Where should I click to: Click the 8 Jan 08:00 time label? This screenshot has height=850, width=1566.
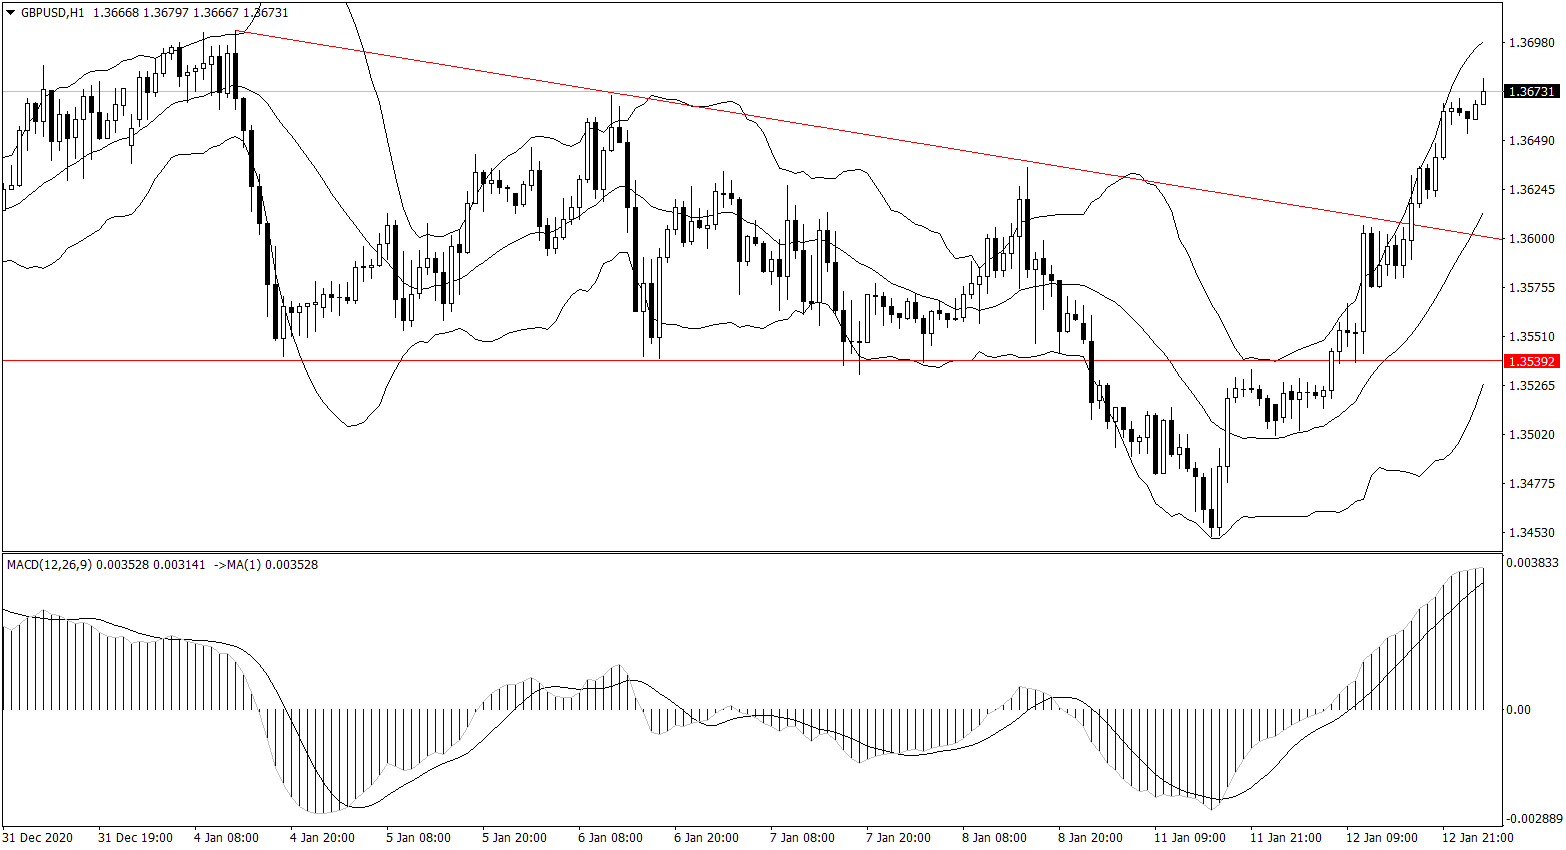994,838
